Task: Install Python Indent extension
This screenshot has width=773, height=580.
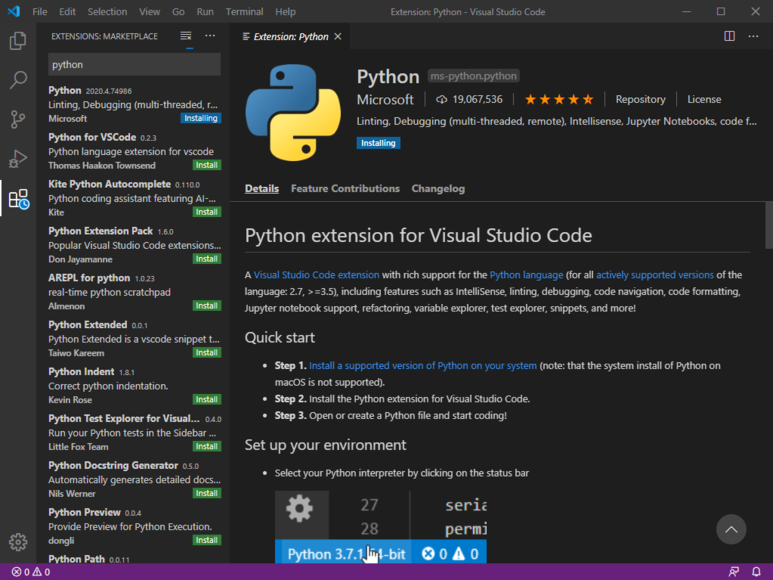Action: coord(206,399)
